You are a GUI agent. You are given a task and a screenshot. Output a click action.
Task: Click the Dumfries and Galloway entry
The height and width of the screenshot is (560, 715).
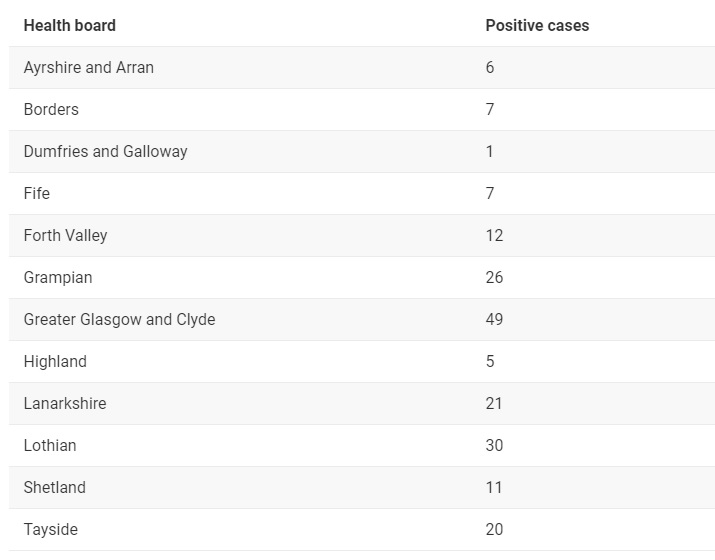105,151
